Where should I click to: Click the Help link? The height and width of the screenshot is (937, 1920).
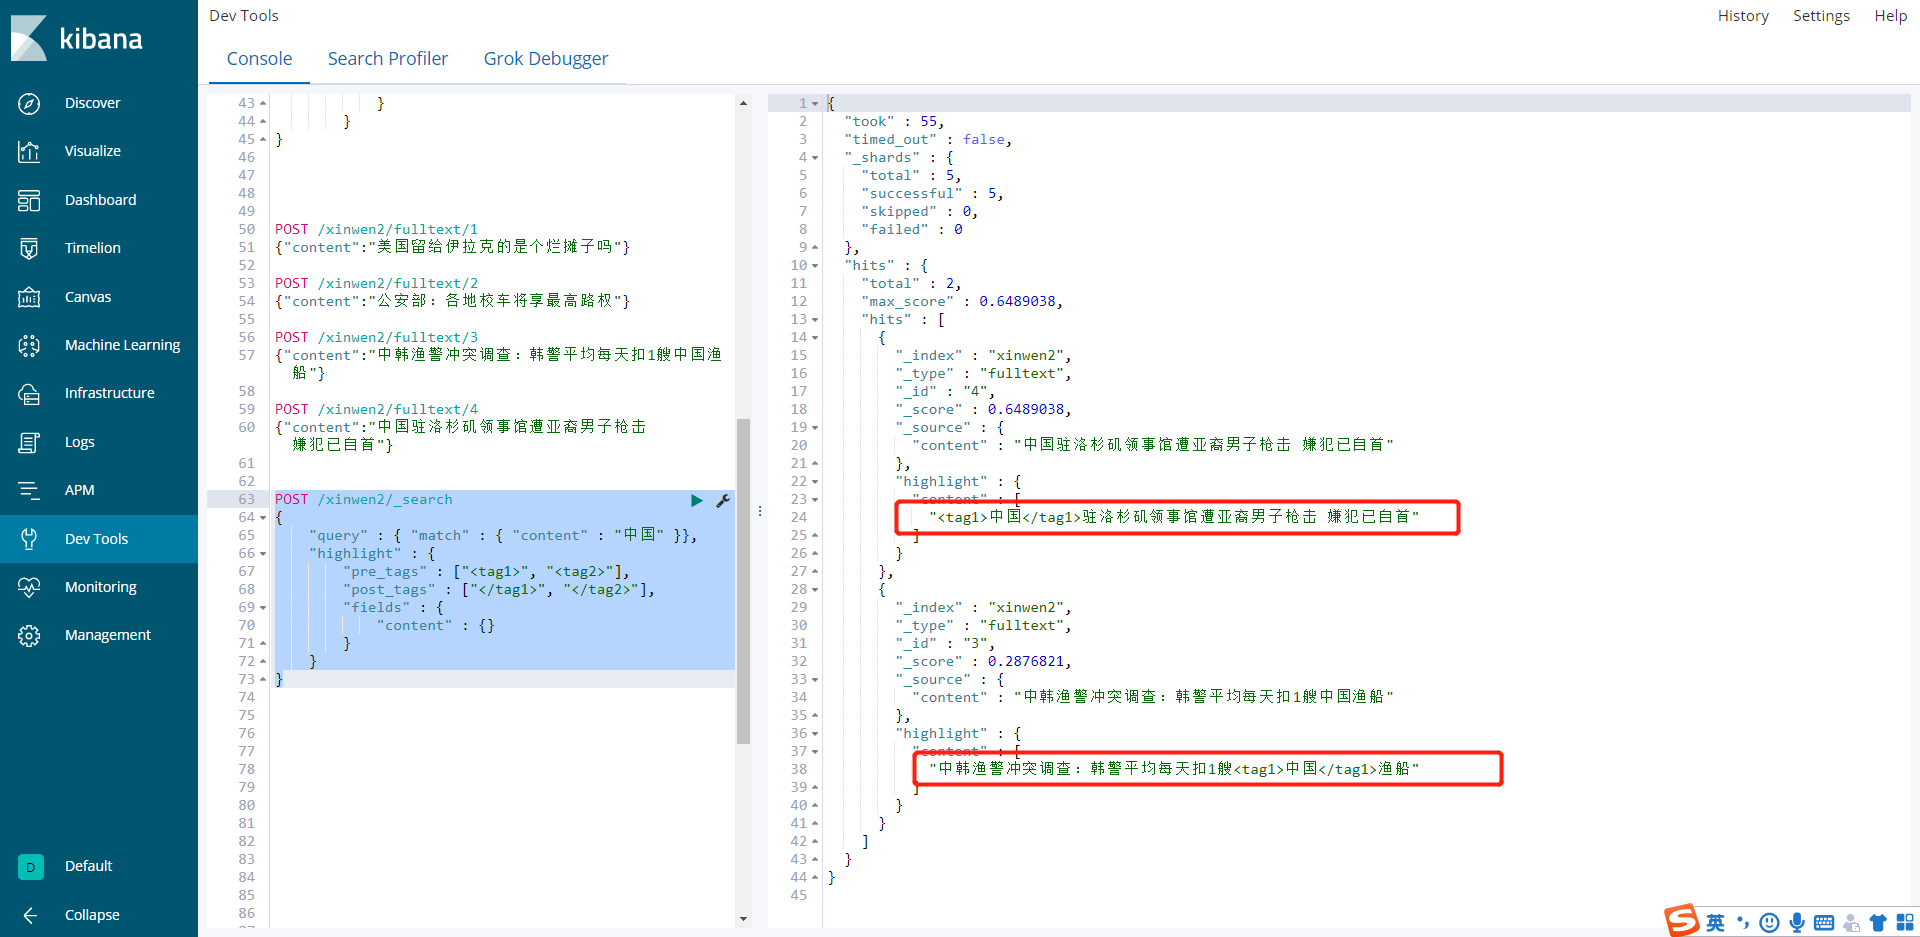click(1890, 16)
